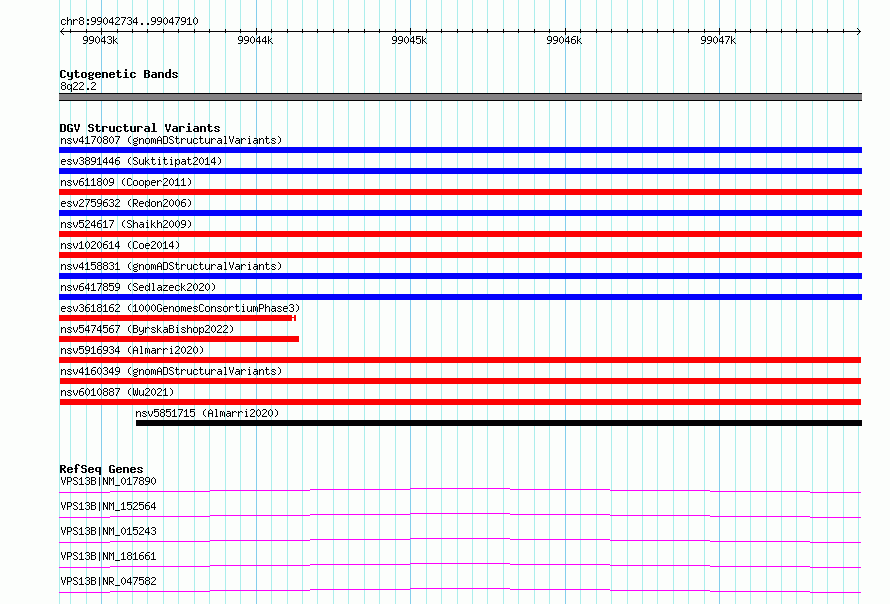Open VPS13B|NM_152564 transcript

(x=108, y=506)
